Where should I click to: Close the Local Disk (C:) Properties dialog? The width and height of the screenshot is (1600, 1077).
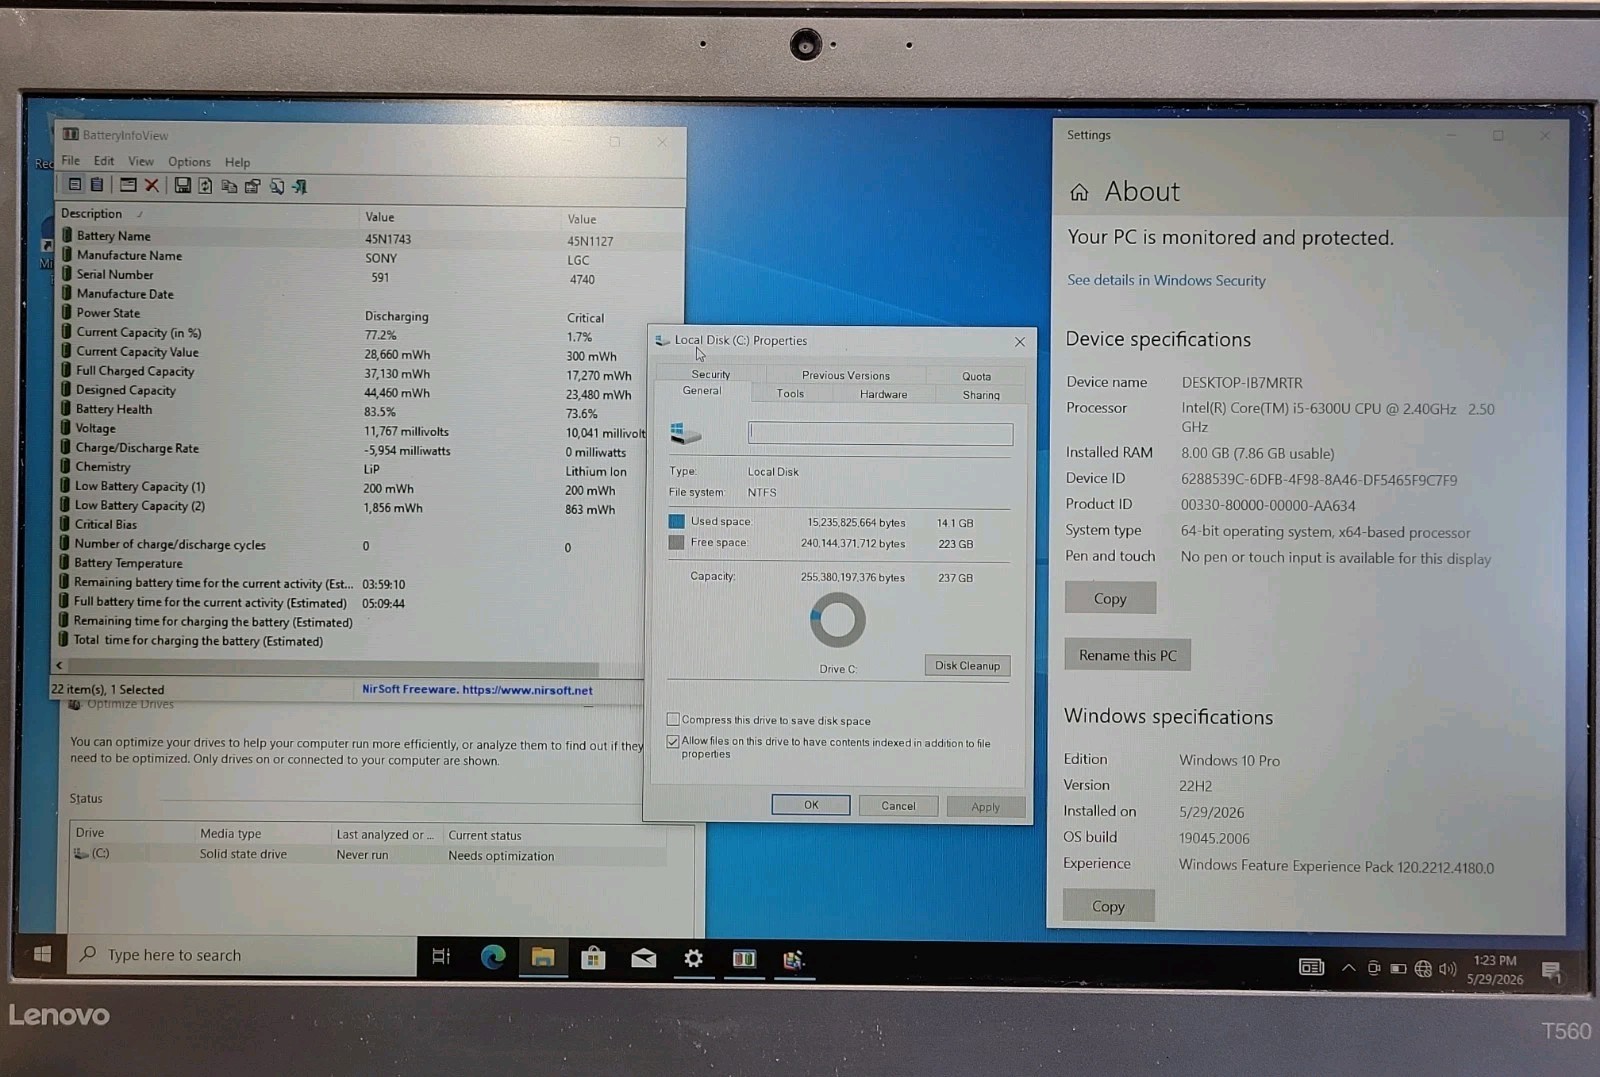pos(1020,342)
